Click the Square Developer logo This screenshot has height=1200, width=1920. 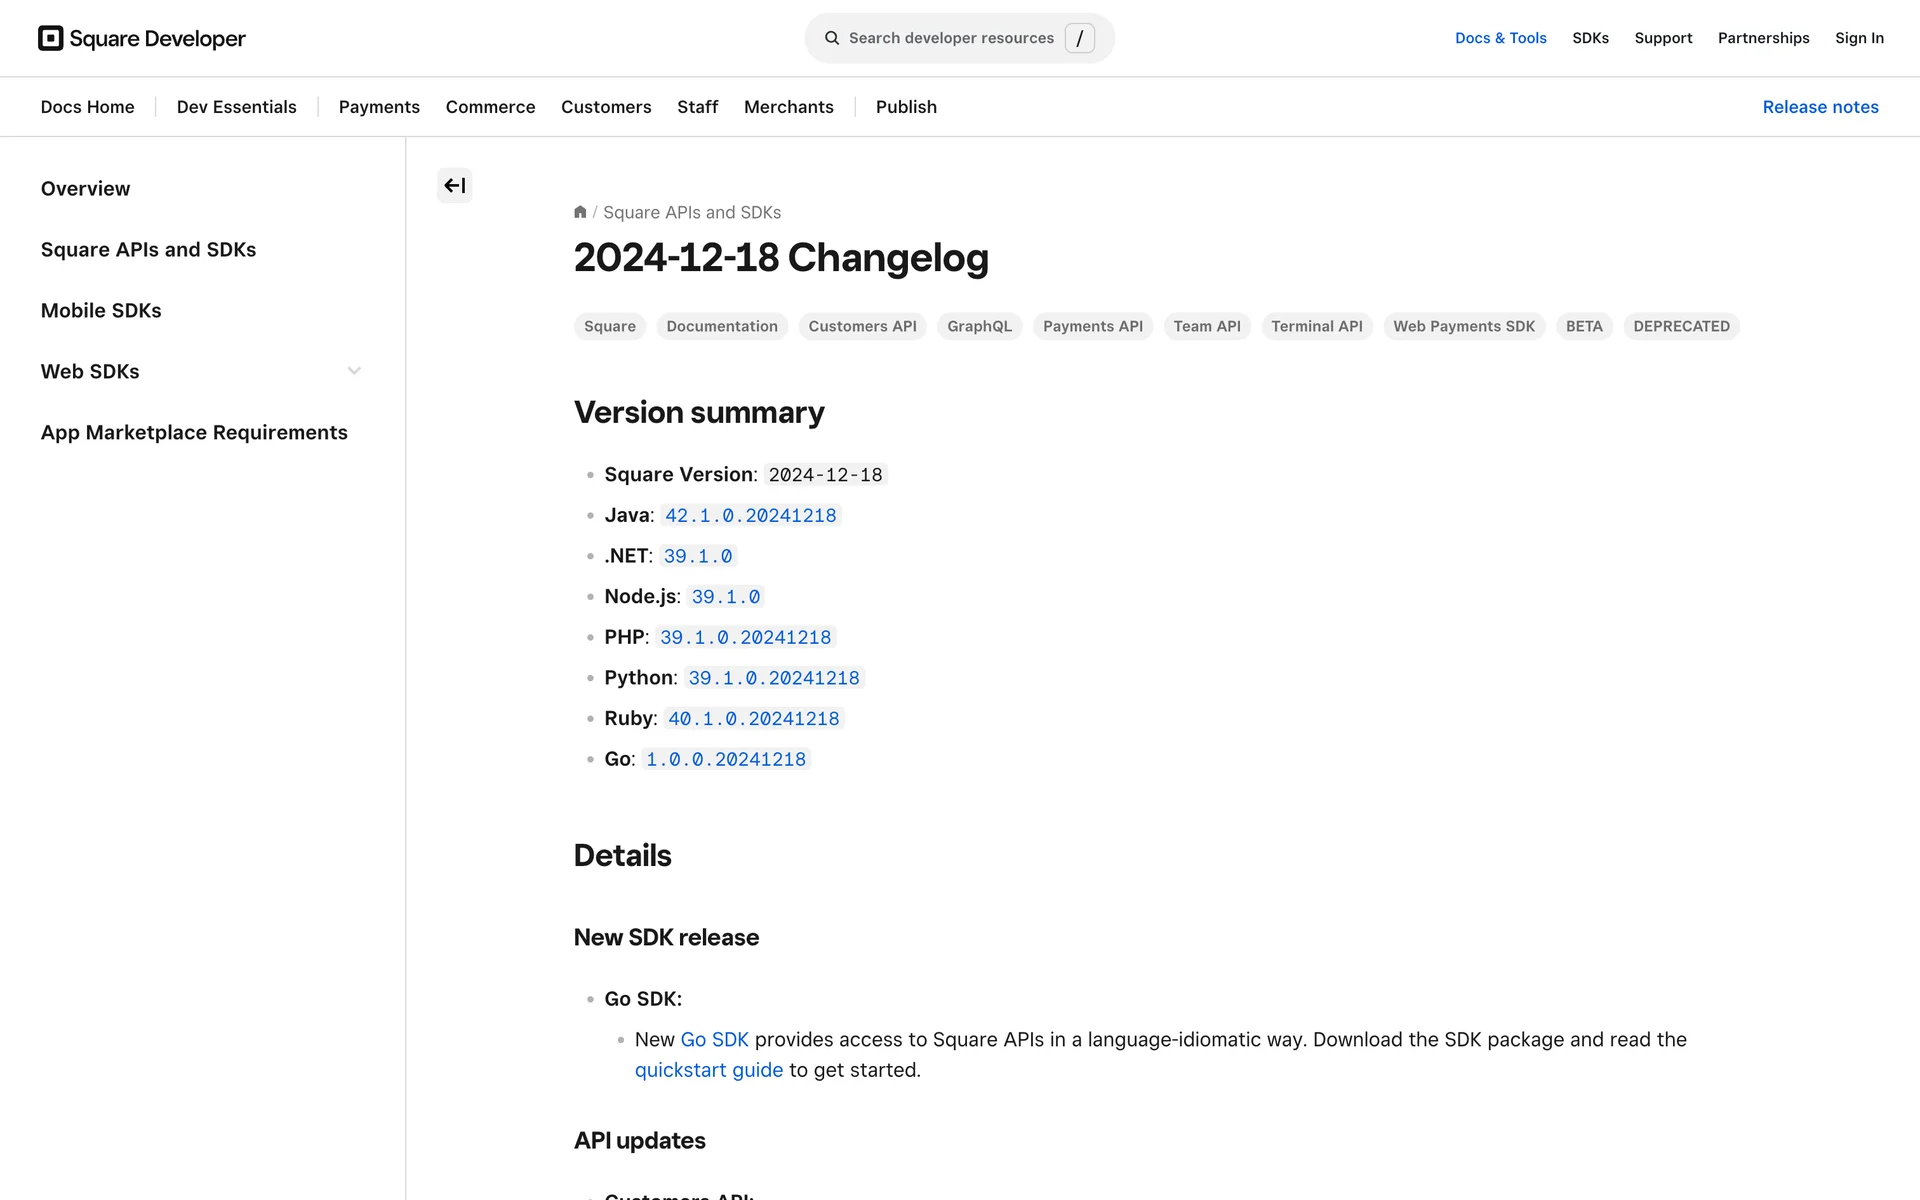142,38
